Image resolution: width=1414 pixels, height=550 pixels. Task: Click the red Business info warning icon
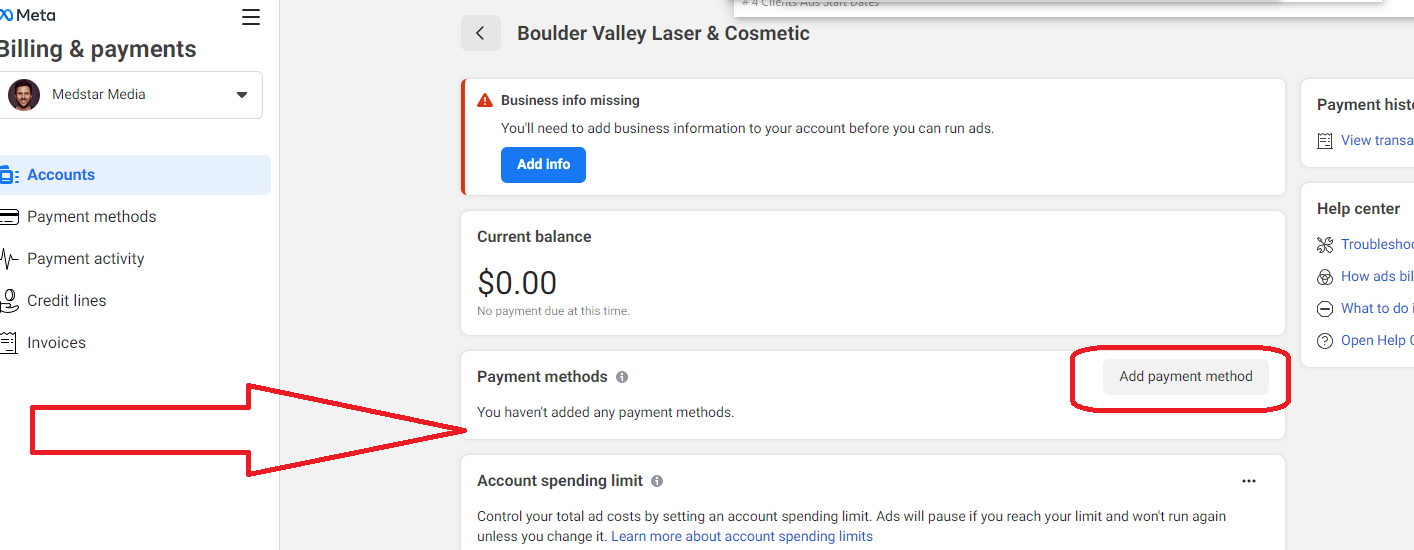coord(485,100)
